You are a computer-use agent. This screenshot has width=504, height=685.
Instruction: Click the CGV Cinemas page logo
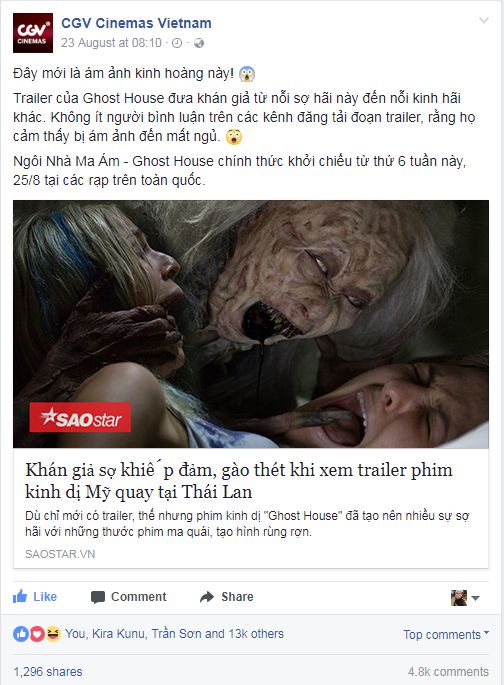coord(33,33)
